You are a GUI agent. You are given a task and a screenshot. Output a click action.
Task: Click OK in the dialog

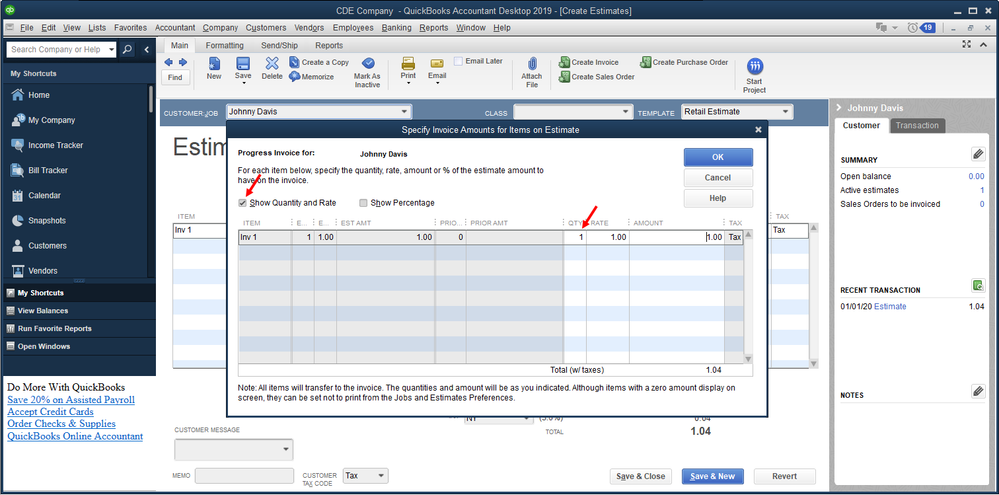click(718, 157)
